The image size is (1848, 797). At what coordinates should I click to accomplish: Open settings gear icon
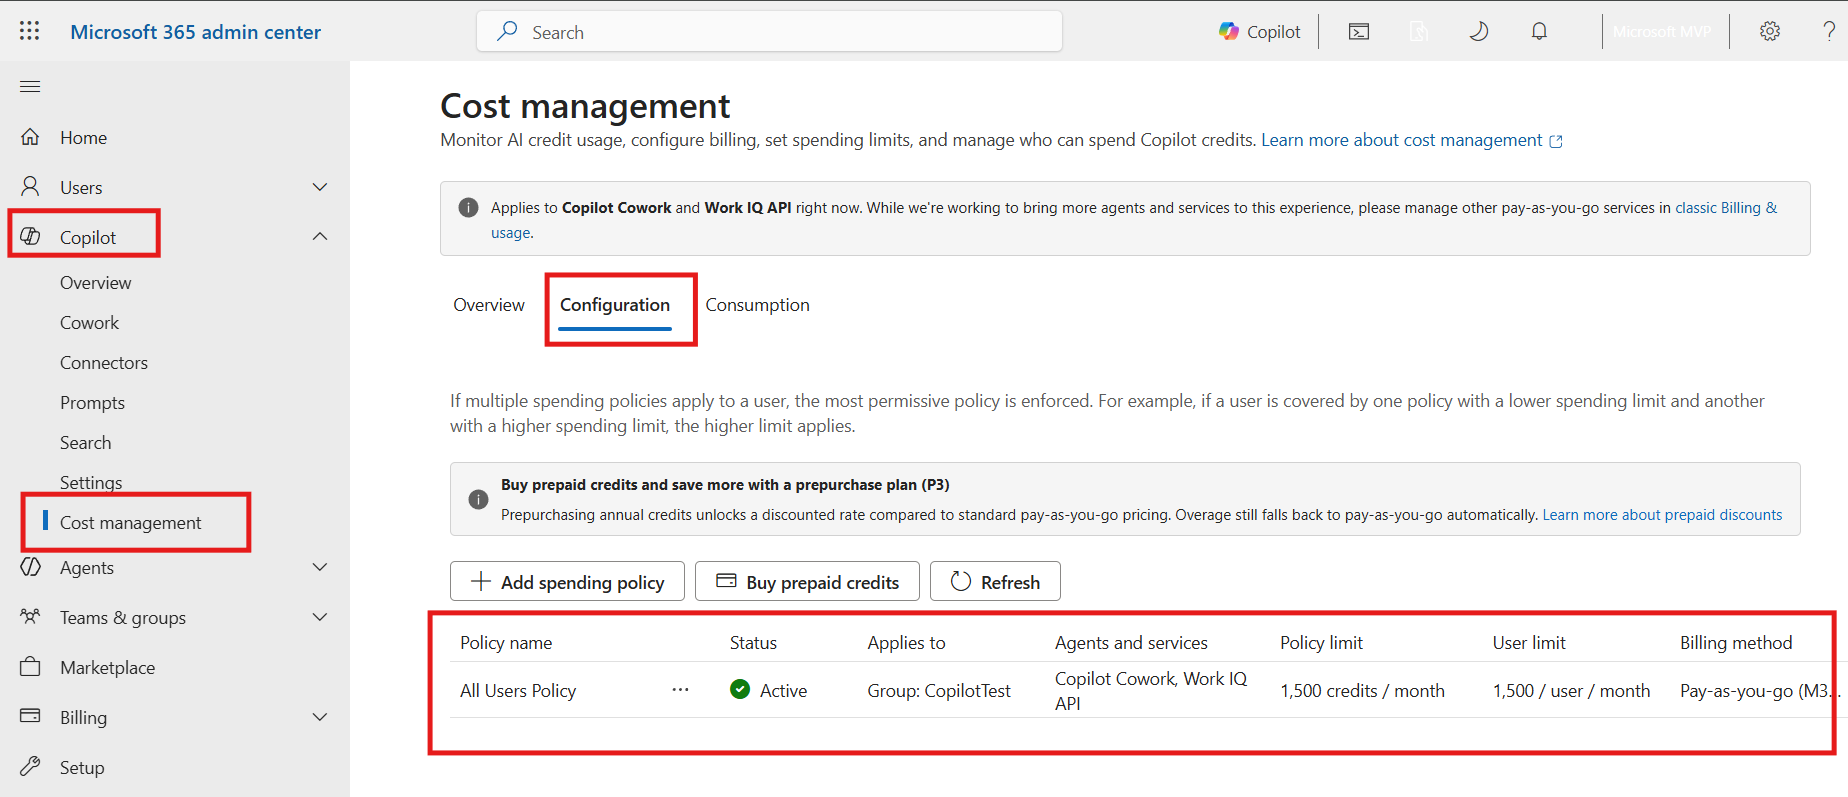click(1770, 31)
